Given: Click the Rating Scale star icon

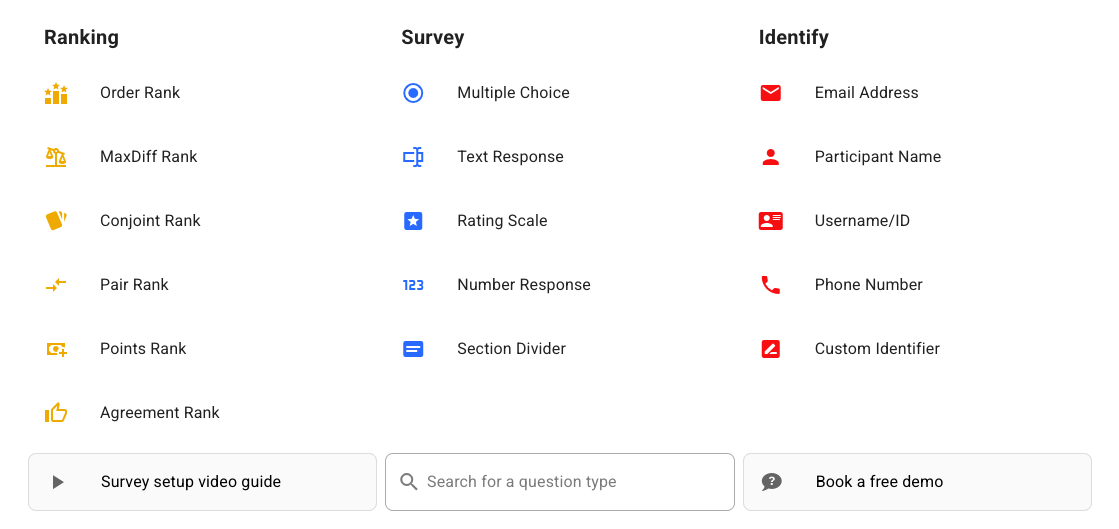Looking at the screenshot, I should [413, 221].
